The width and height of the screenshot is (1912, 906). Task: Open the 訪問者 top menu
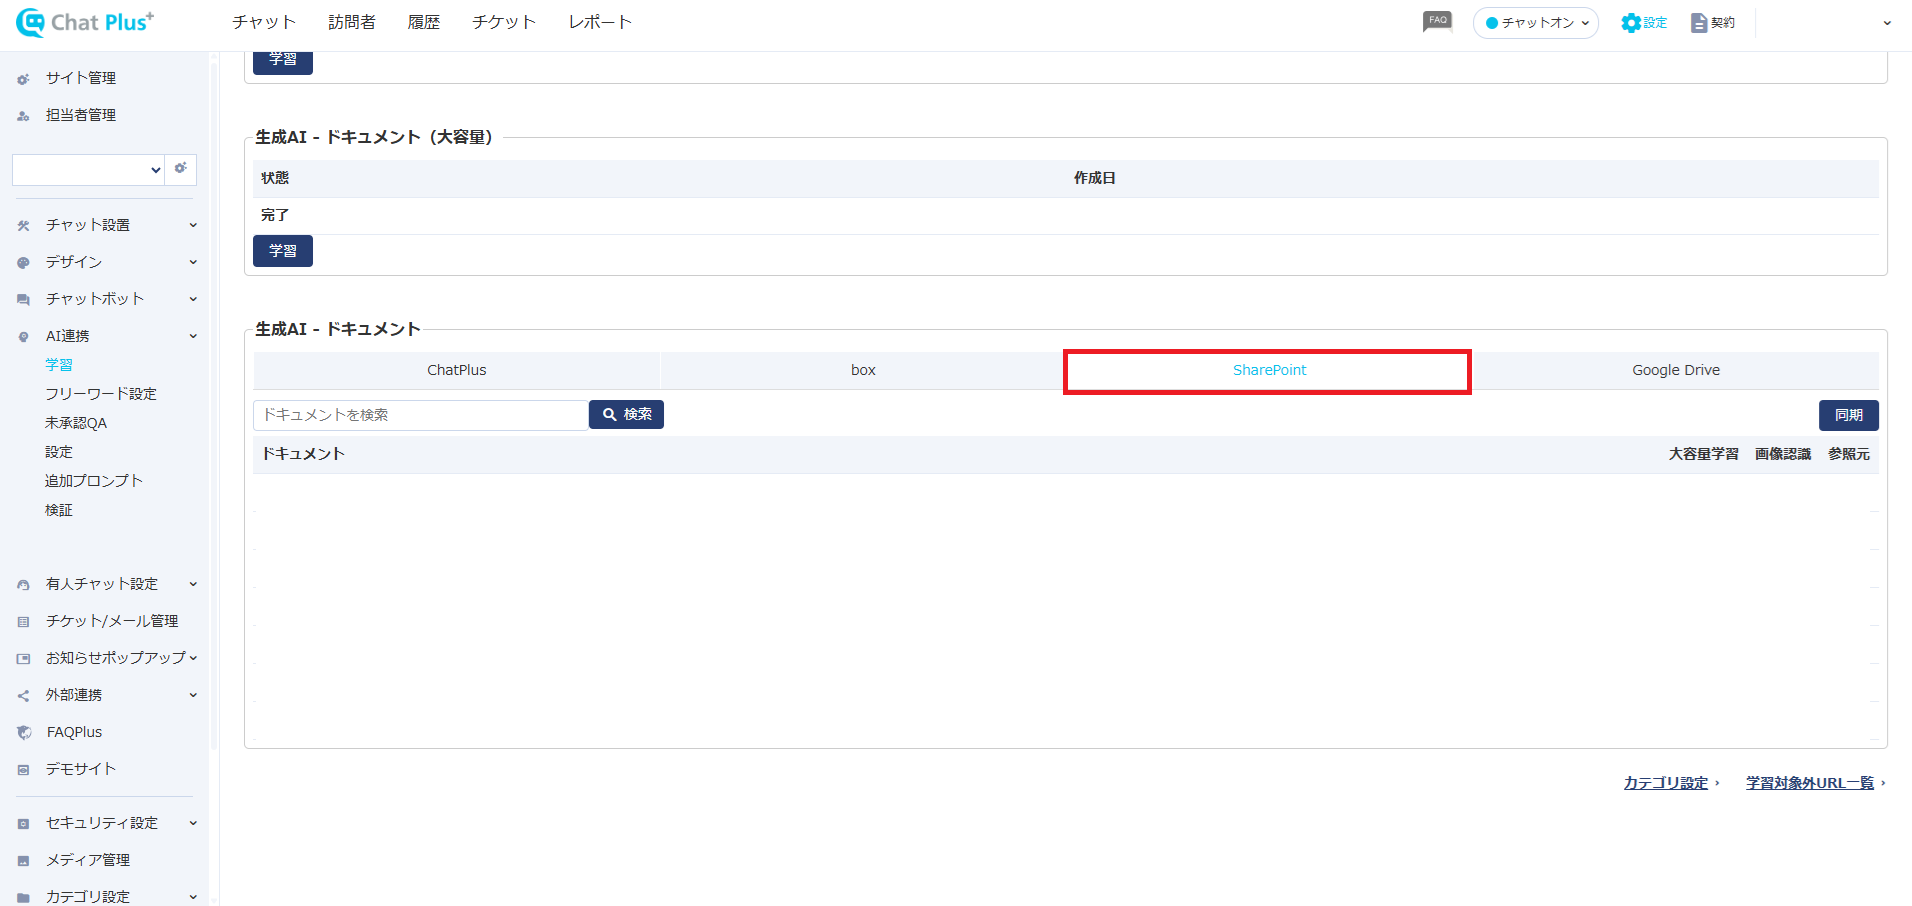(x=352, y=22)
